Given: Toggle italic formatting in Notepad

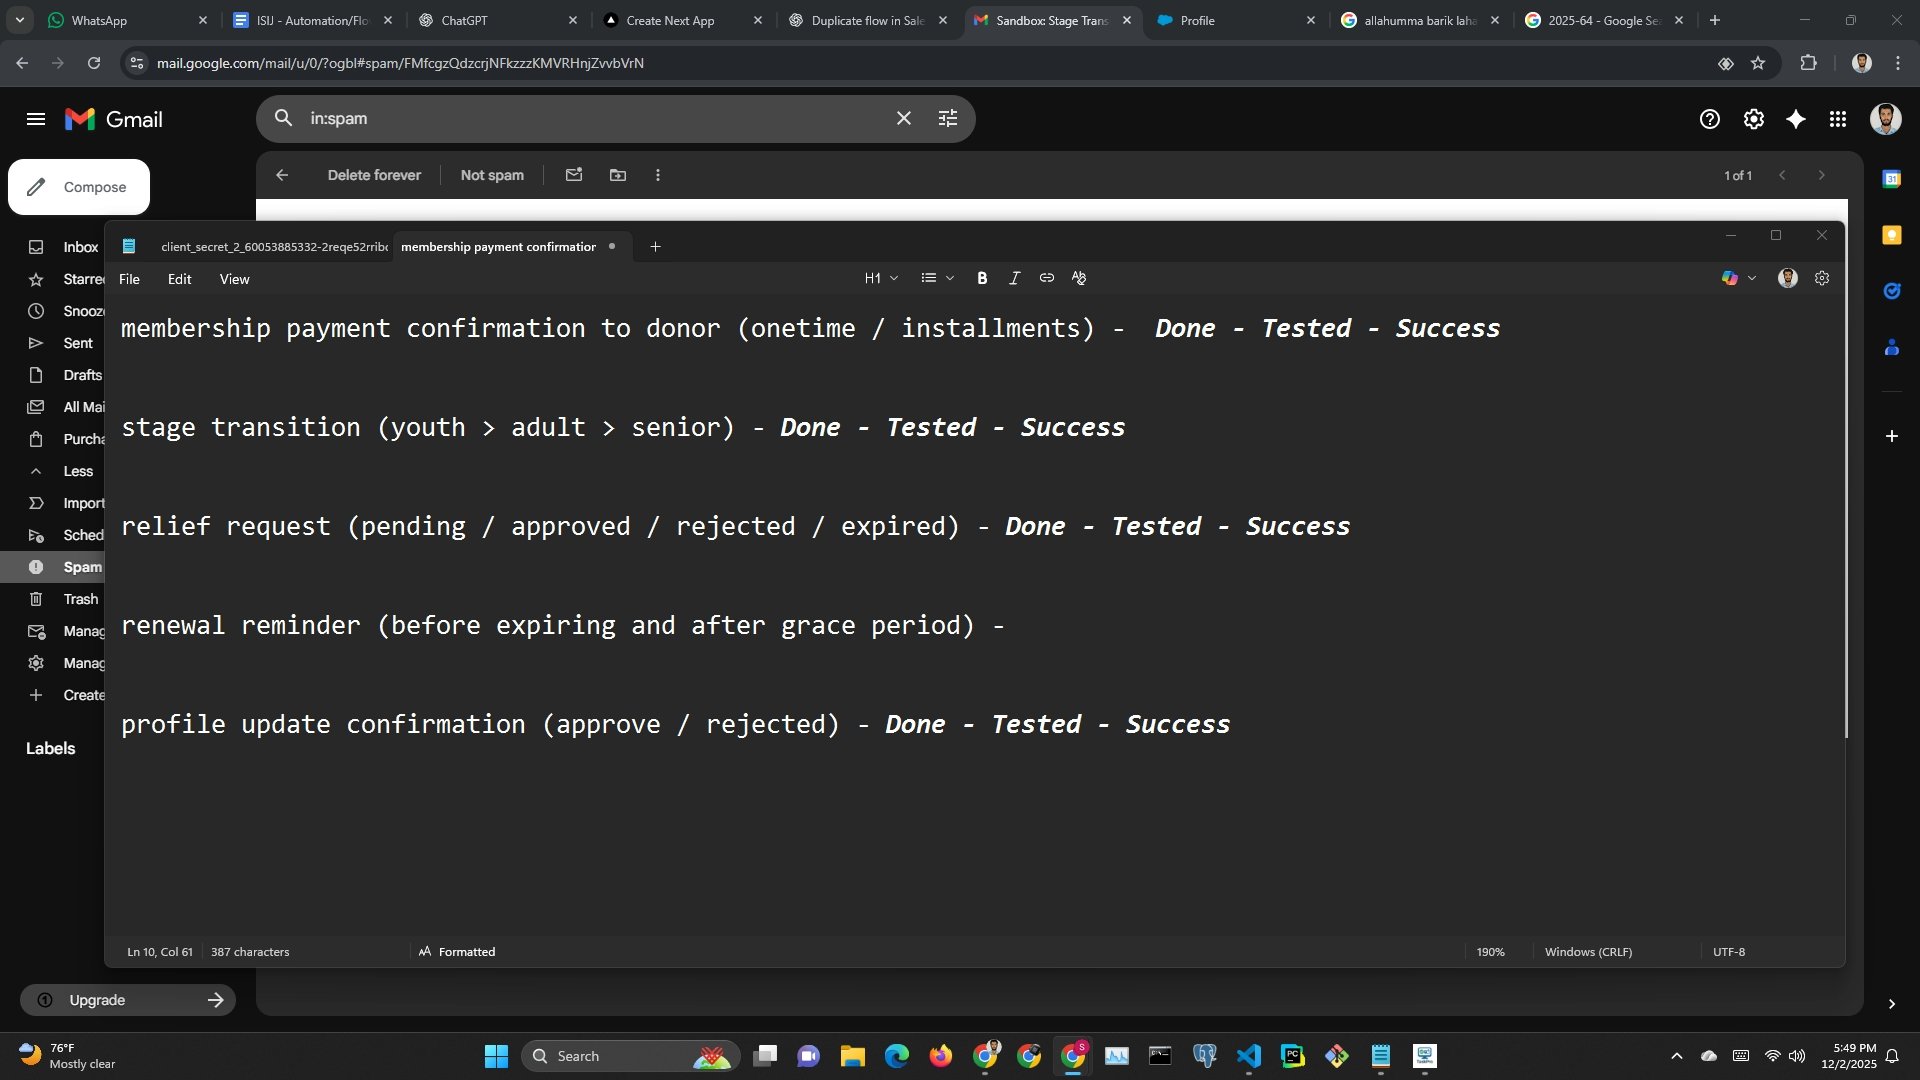Looking at the screenshot, I should point(1014,278).
